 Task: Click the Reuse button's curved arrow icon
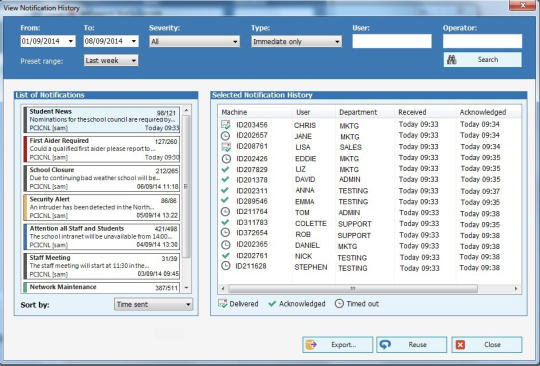click(385, 344)
